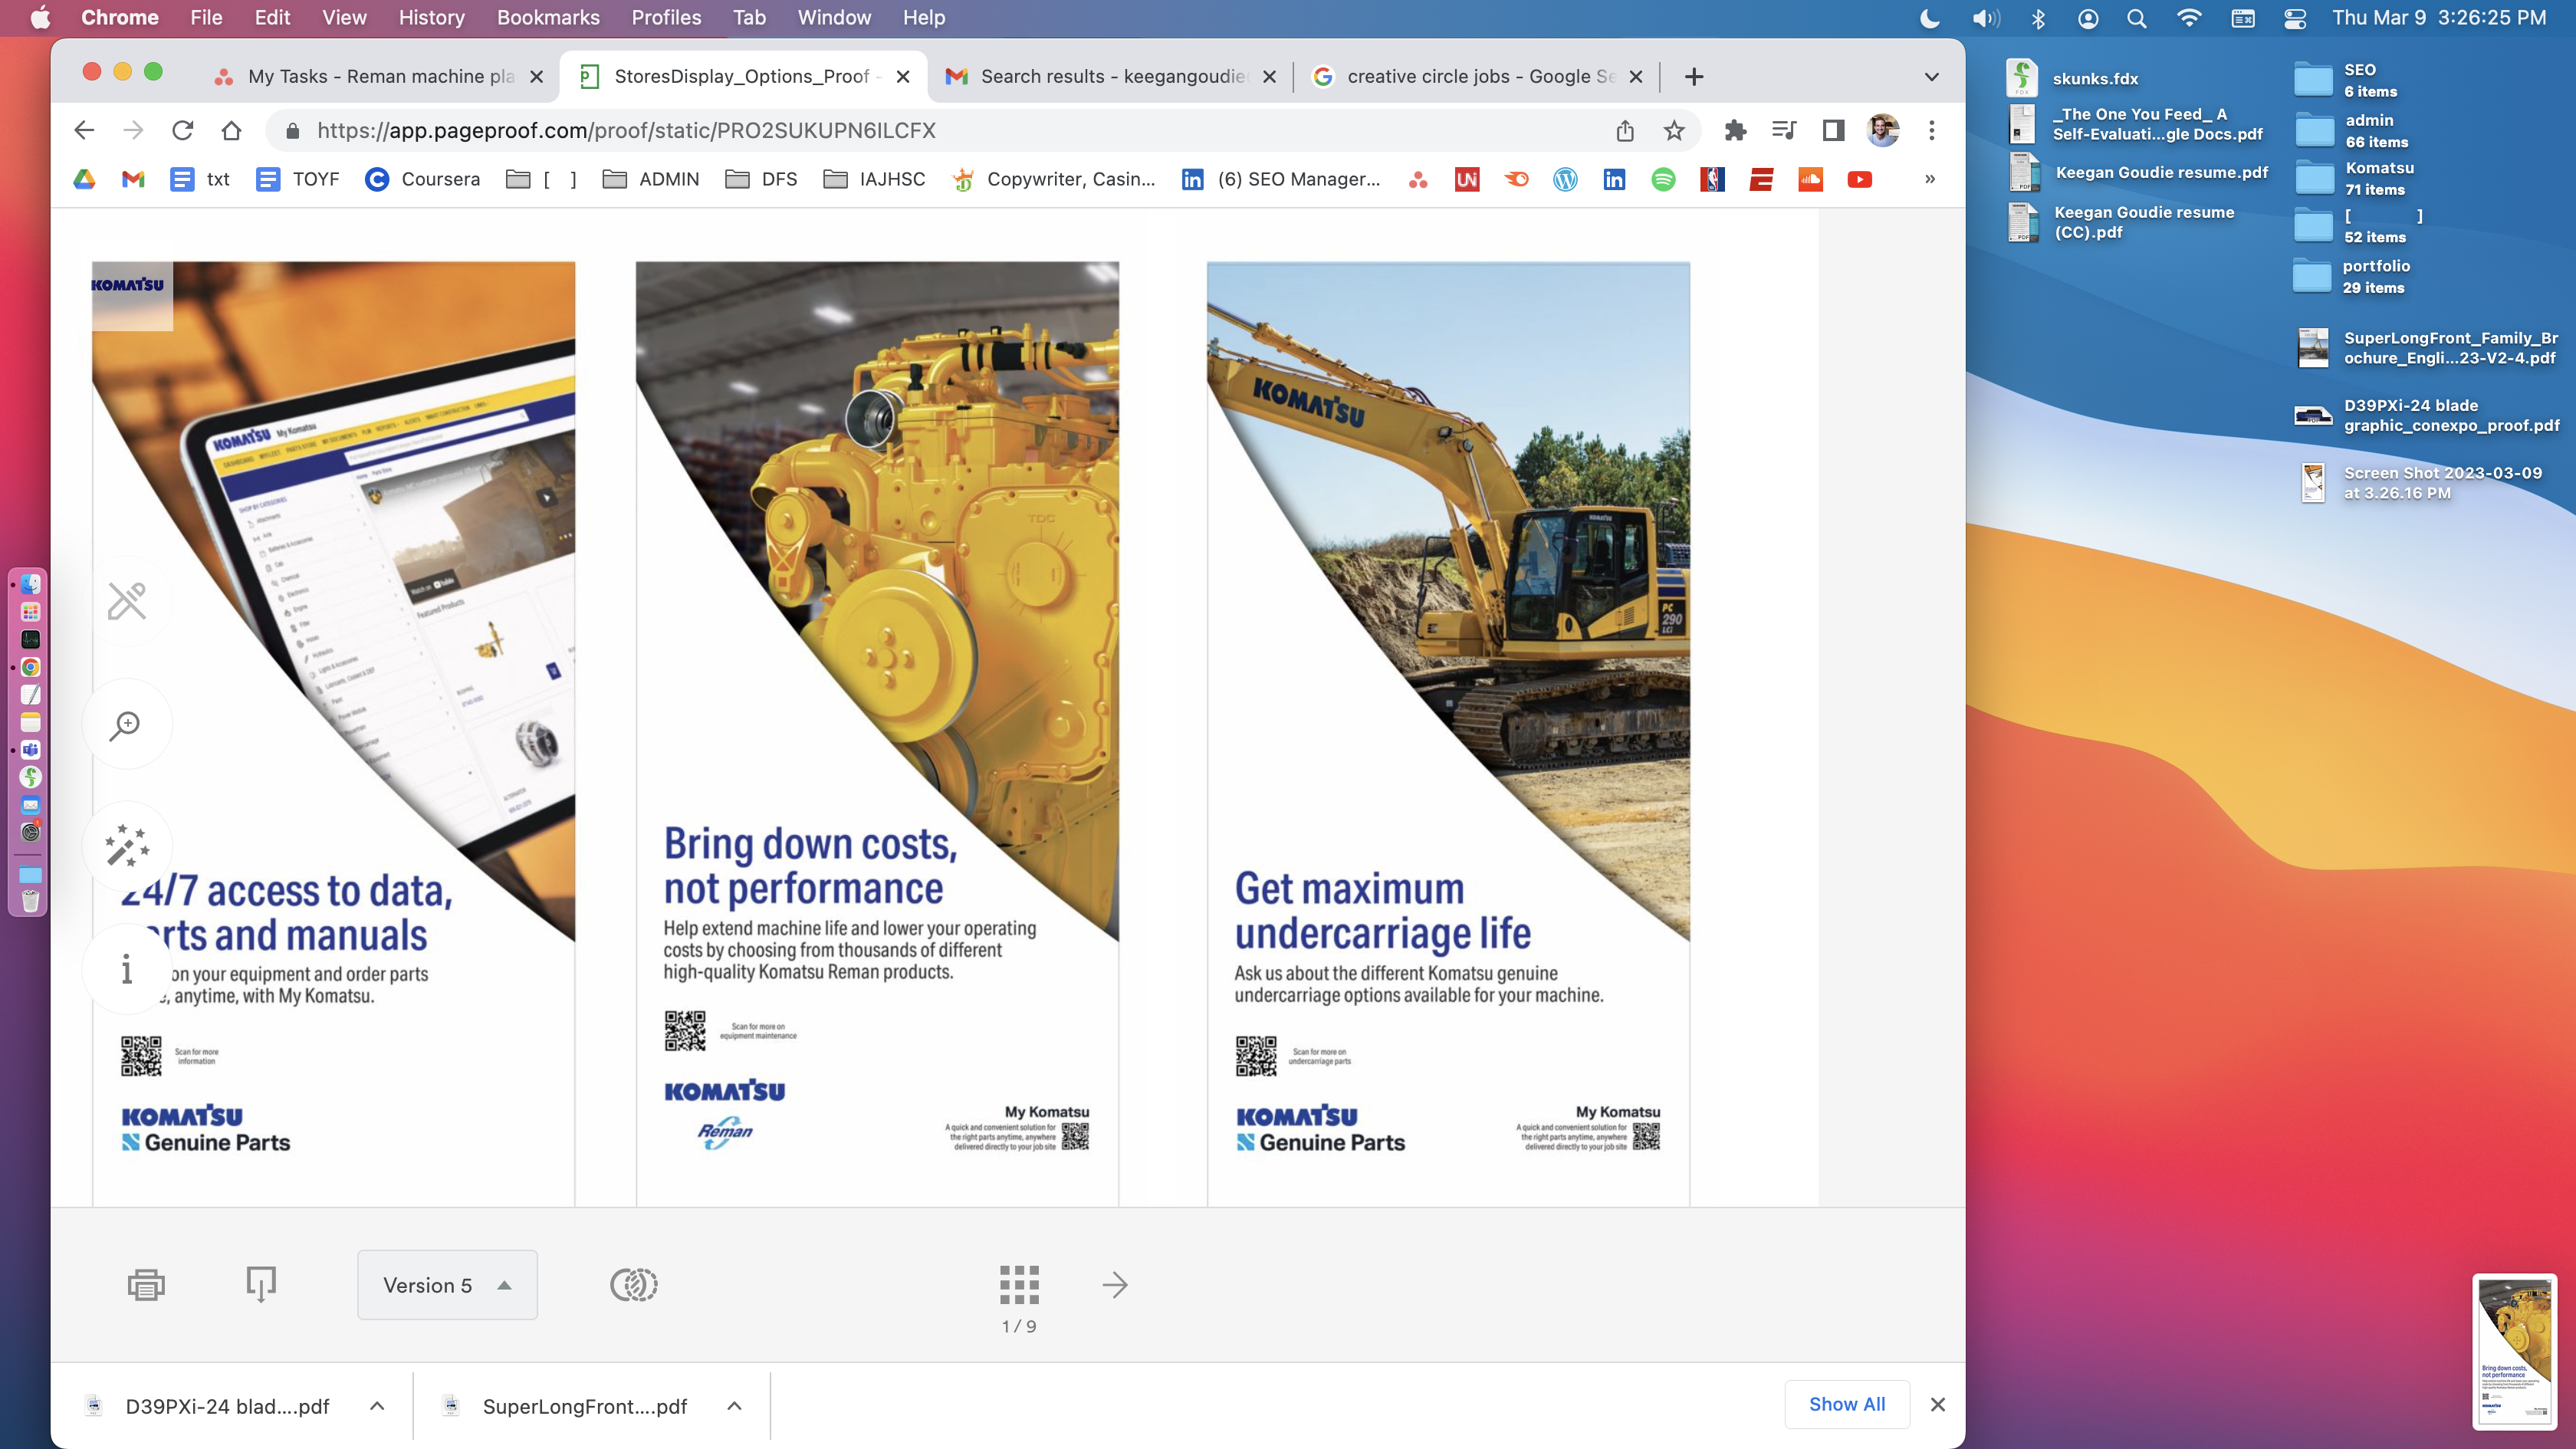This screenshot has height=1449, width=2576.
Task: Toggle the hide-comments pen tool icon
Action: pyautogui.click(x=127, y=601)
